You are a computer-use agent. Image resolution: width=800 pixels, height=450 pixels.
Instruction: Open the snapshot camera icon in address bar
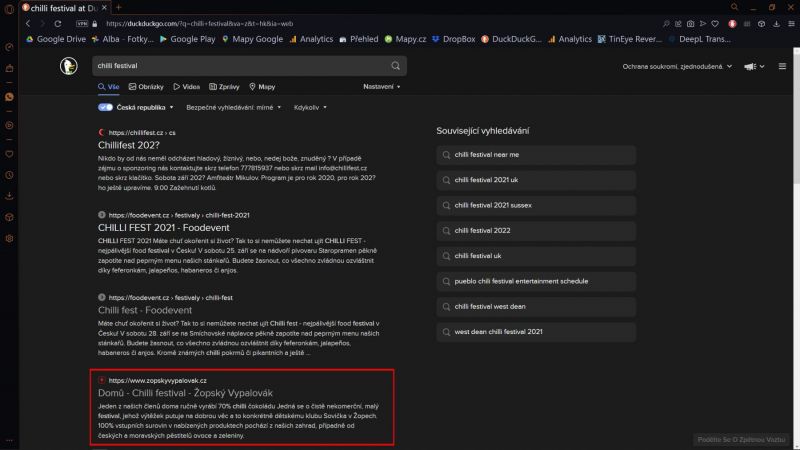(689, 23)
